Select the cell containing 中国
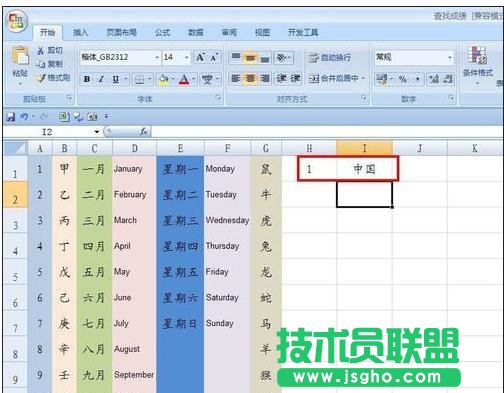This screenshot has width=504, height=393. pos(364,169)
